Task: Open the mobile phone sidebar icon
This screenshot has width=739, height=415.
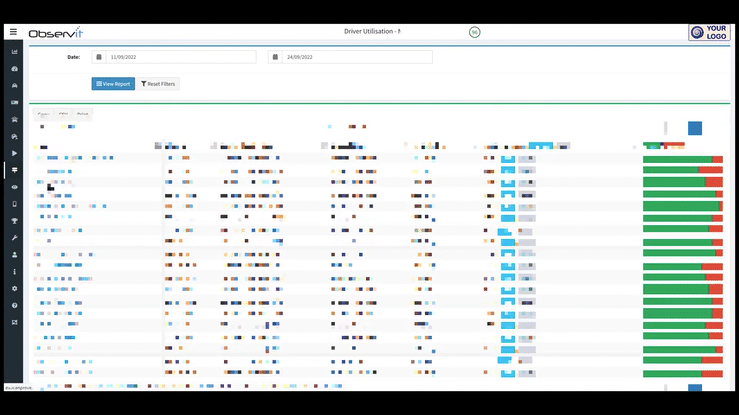Action: tap(15, 204)
